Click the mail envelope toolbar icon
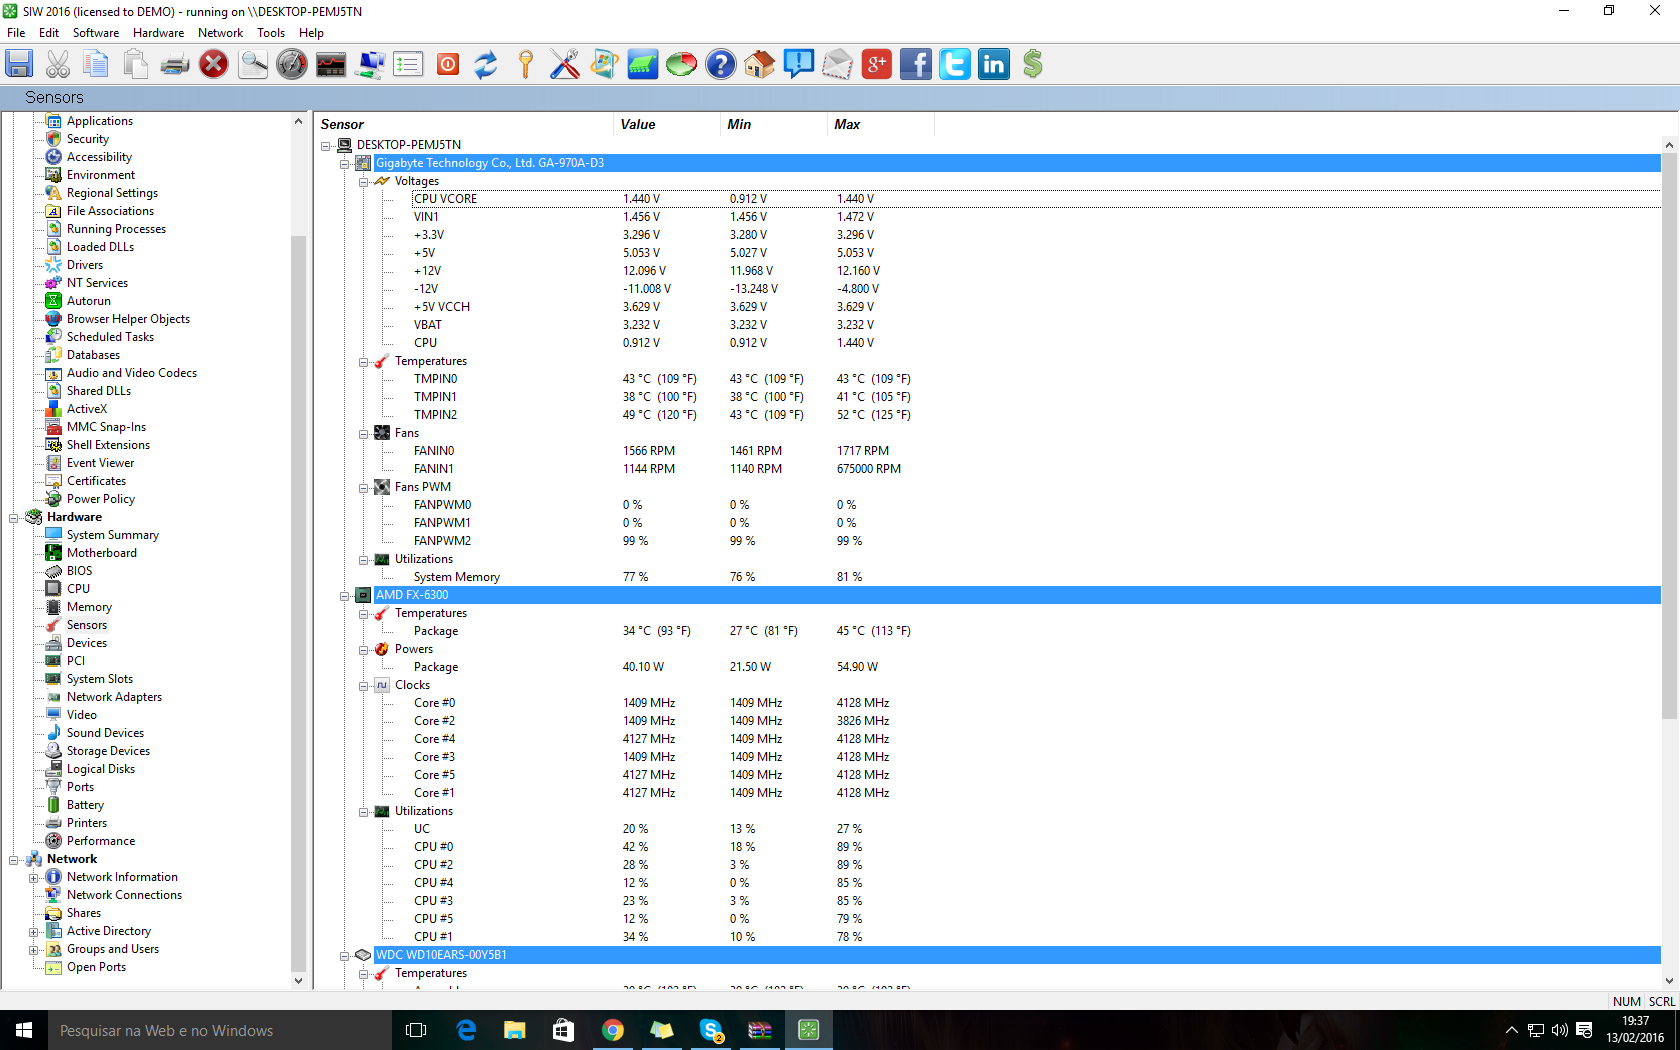1680x1050 pixels. (x=838, y=64)
